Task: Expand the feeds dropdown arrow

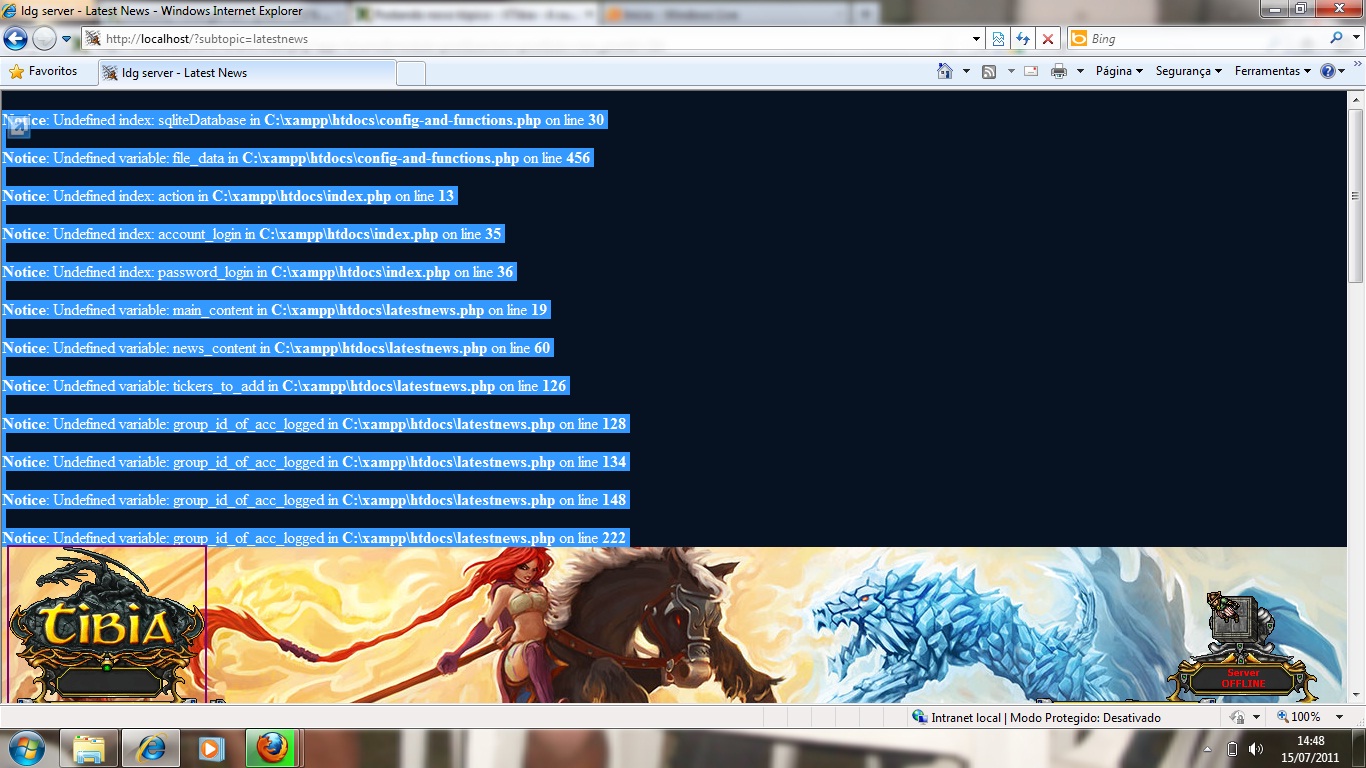Action: [1011, 71]
